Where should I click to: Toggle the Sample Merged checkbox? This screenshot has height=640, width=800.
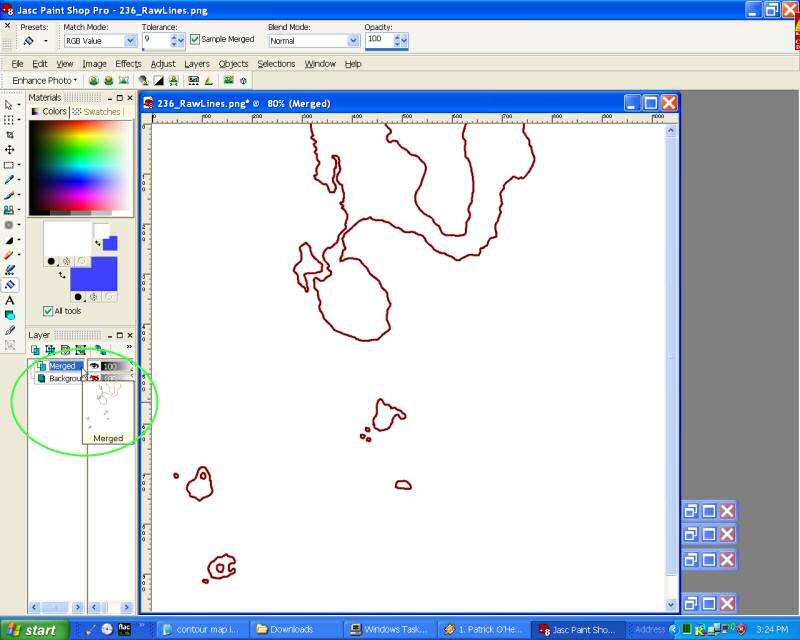click(196, 40)
